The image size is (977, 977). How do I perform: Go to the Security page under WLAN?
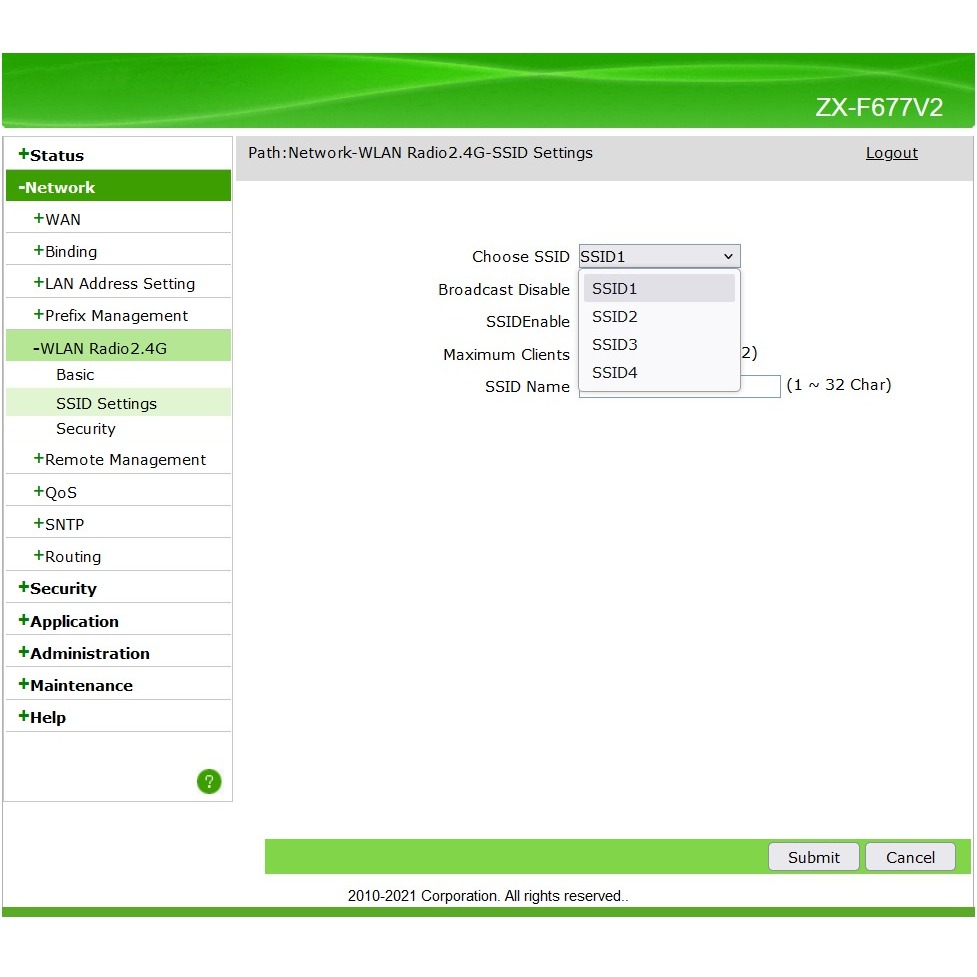[86, 429]
